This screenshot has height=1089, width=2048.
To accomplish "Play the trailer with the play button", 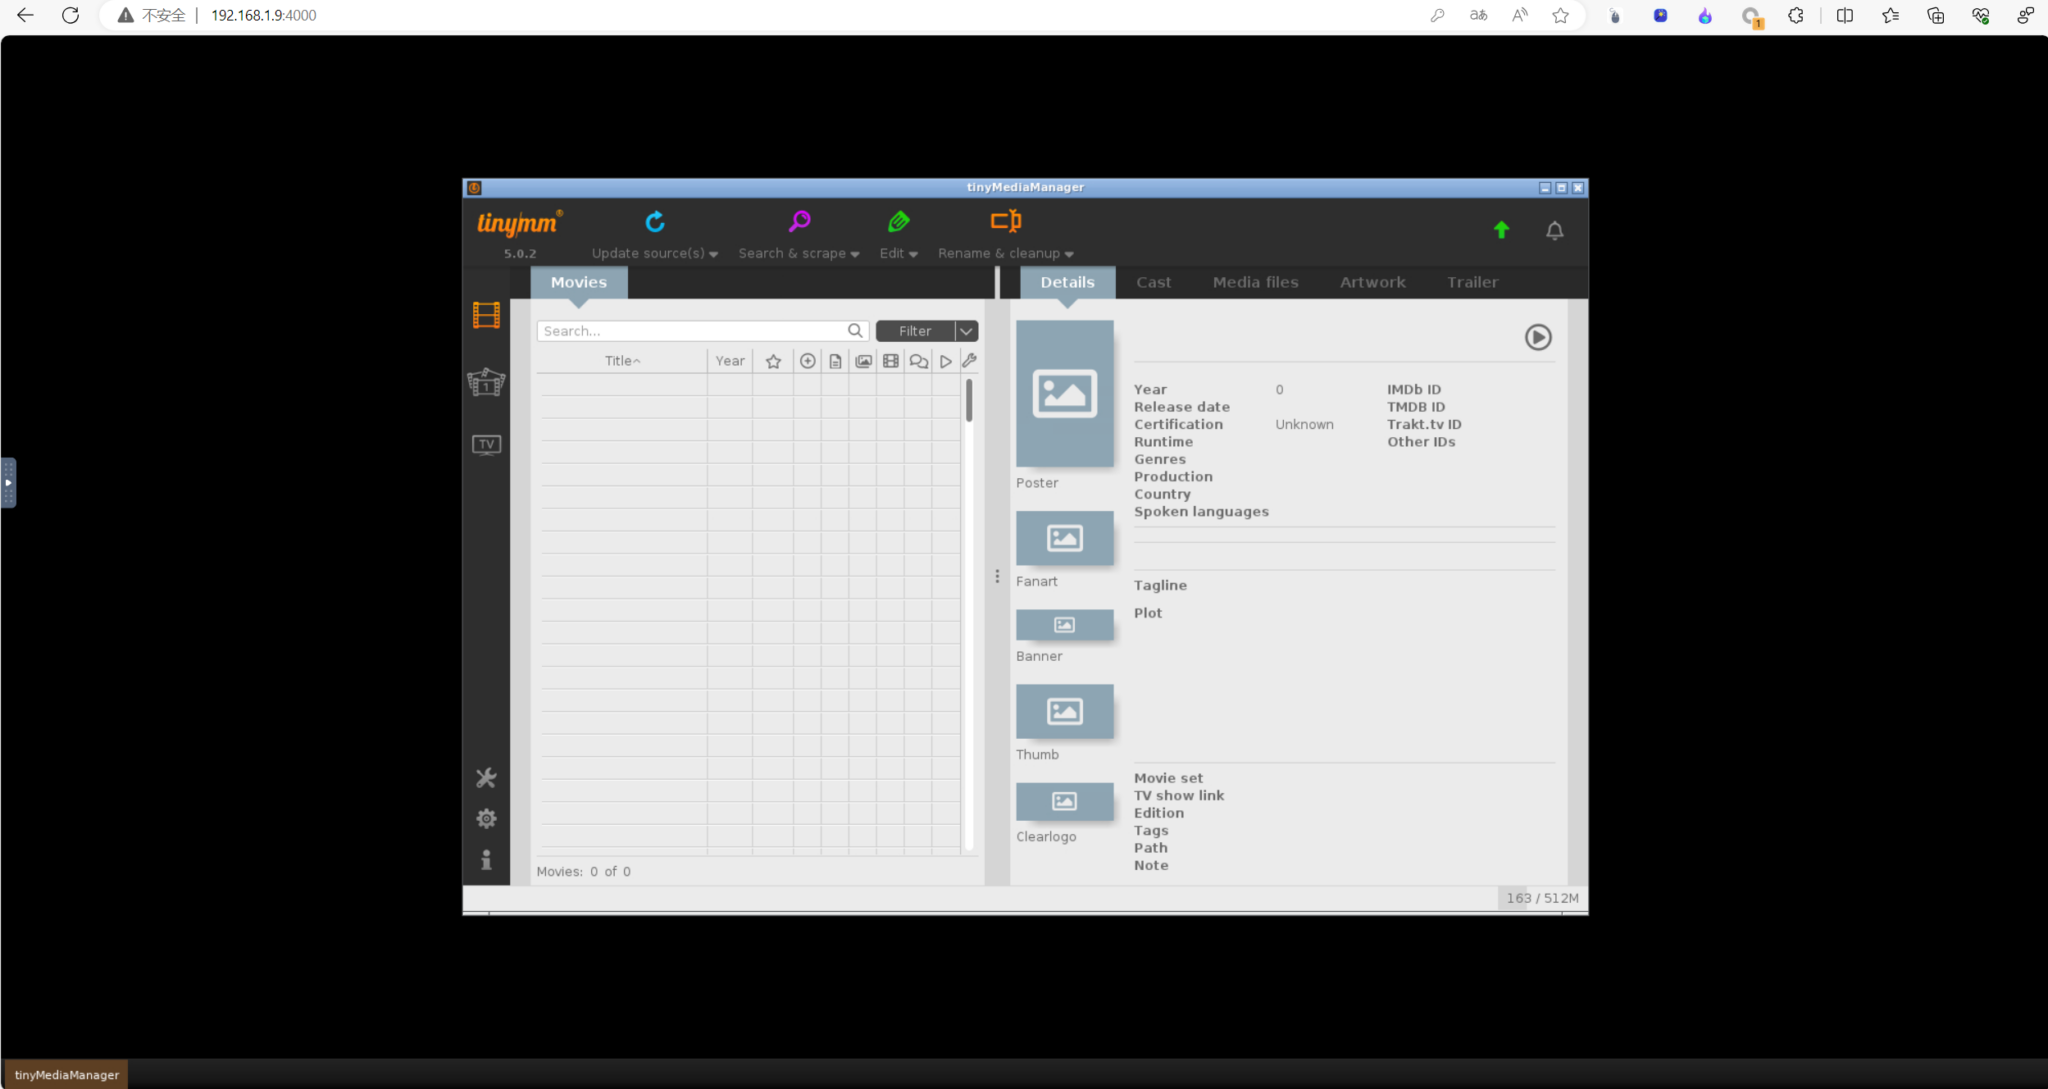I will [1538, 338].
